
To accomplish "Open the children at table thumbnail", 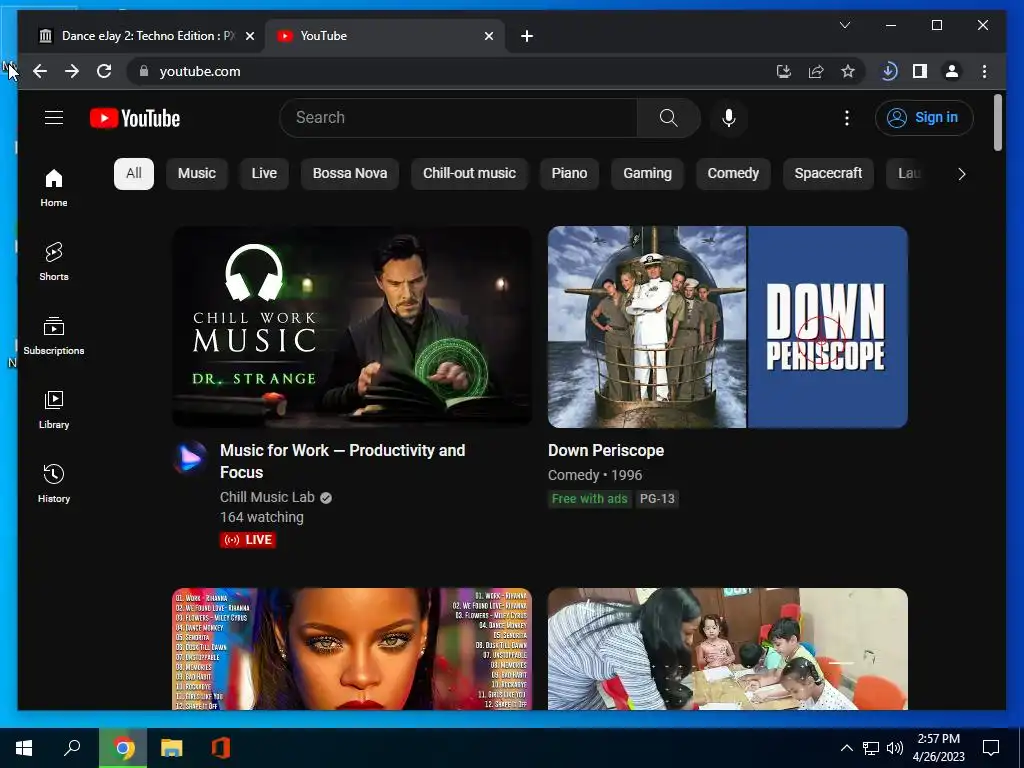I will point(728,649).
